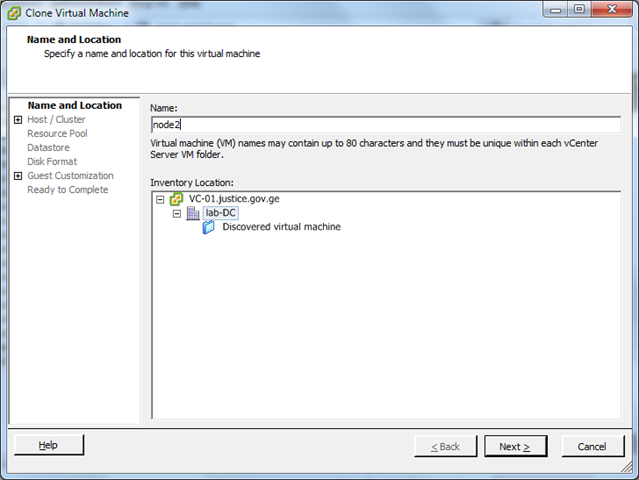The width and height of the screenshot is (639, 480).
Task: Click the Back button
Action: click(445, 446)
